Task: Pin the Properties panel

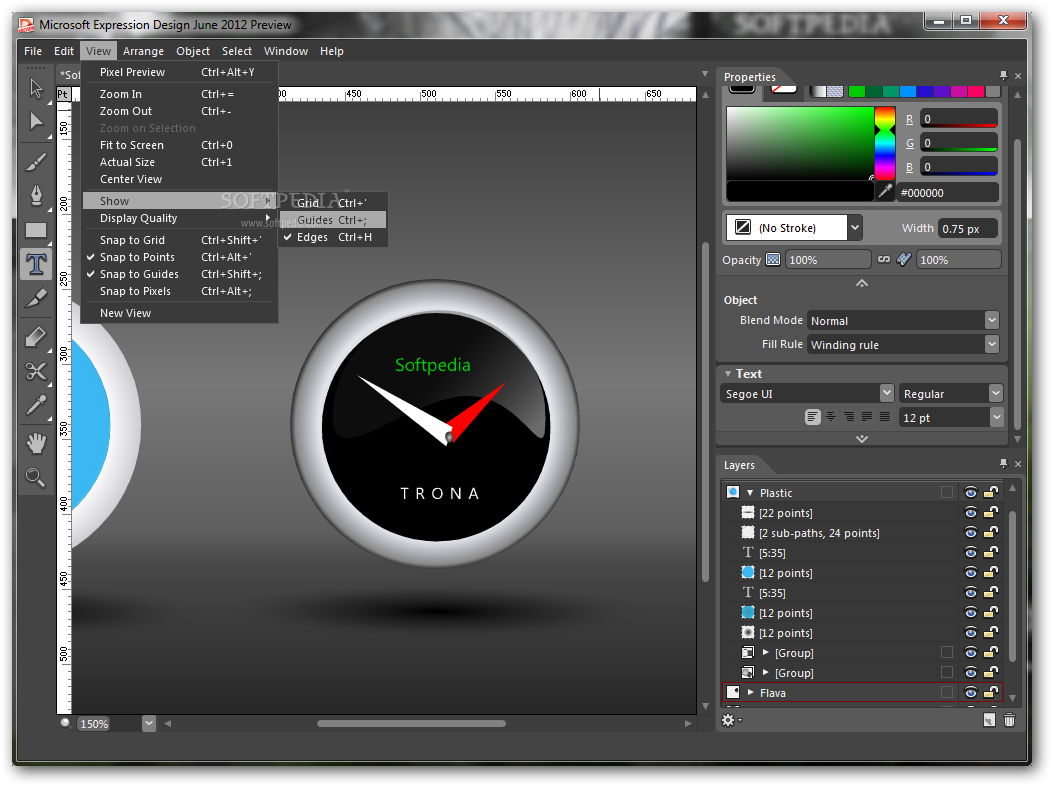Action: [1003, 76]
